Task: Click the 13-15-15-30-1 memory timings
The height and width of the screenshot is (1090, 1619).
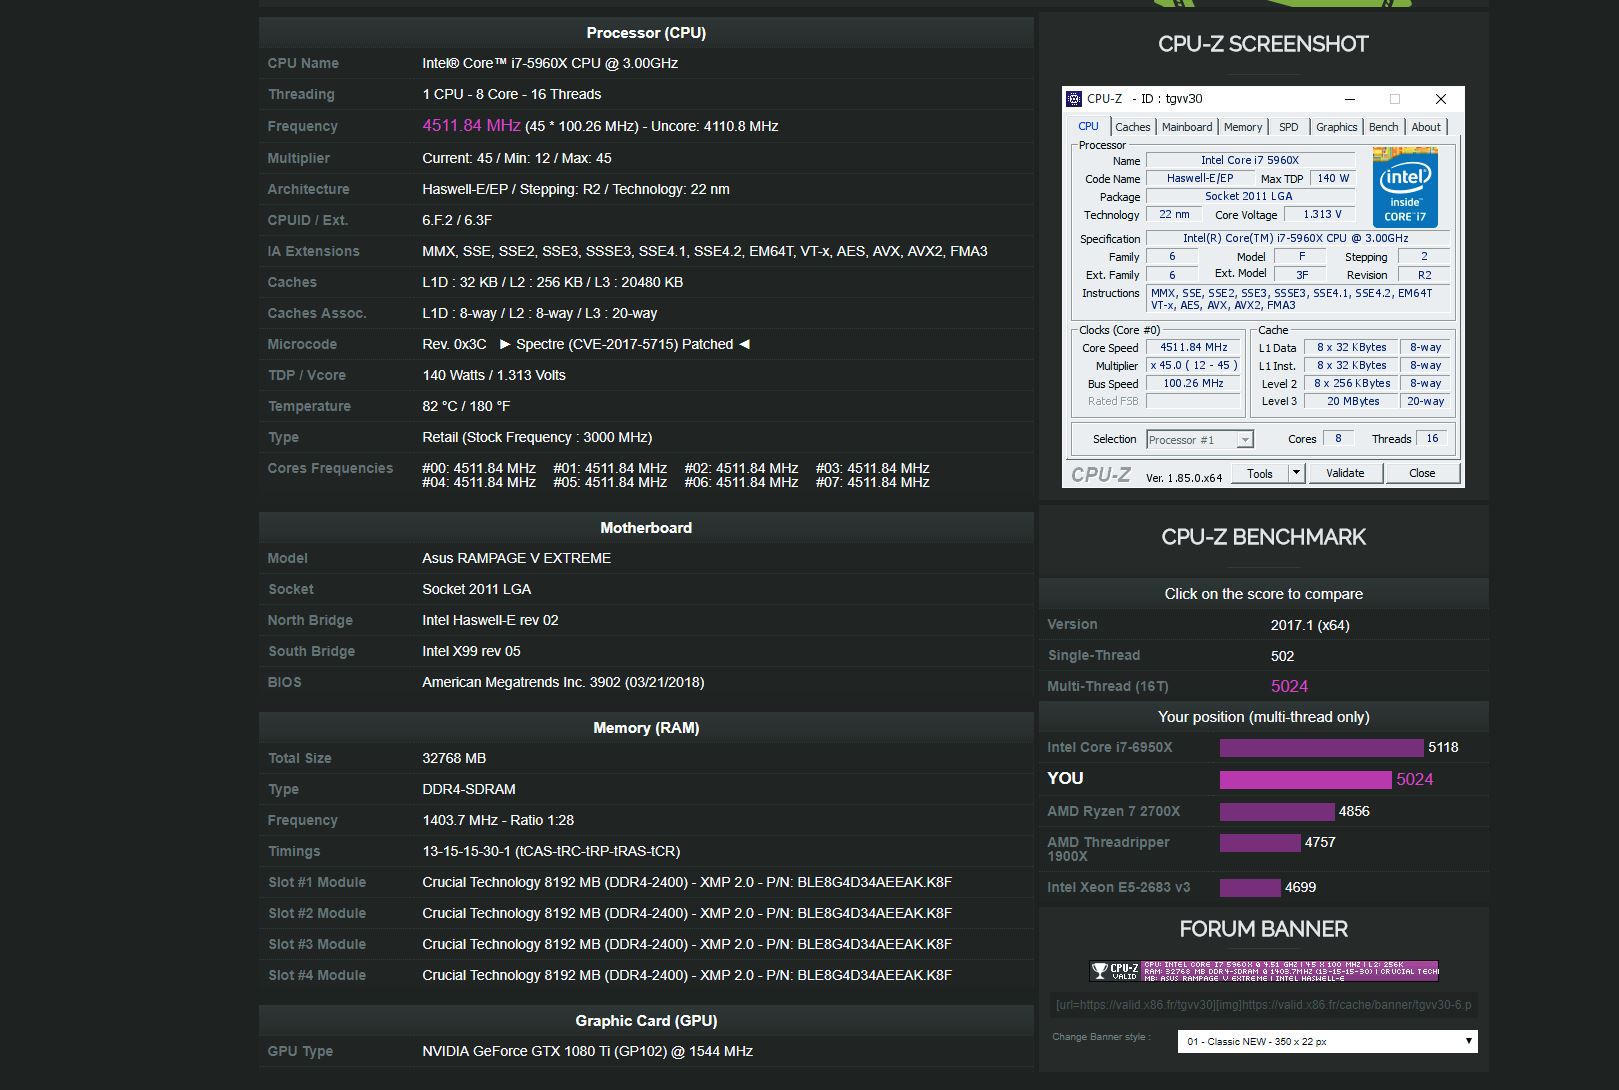Action: [x=551, y=851]
